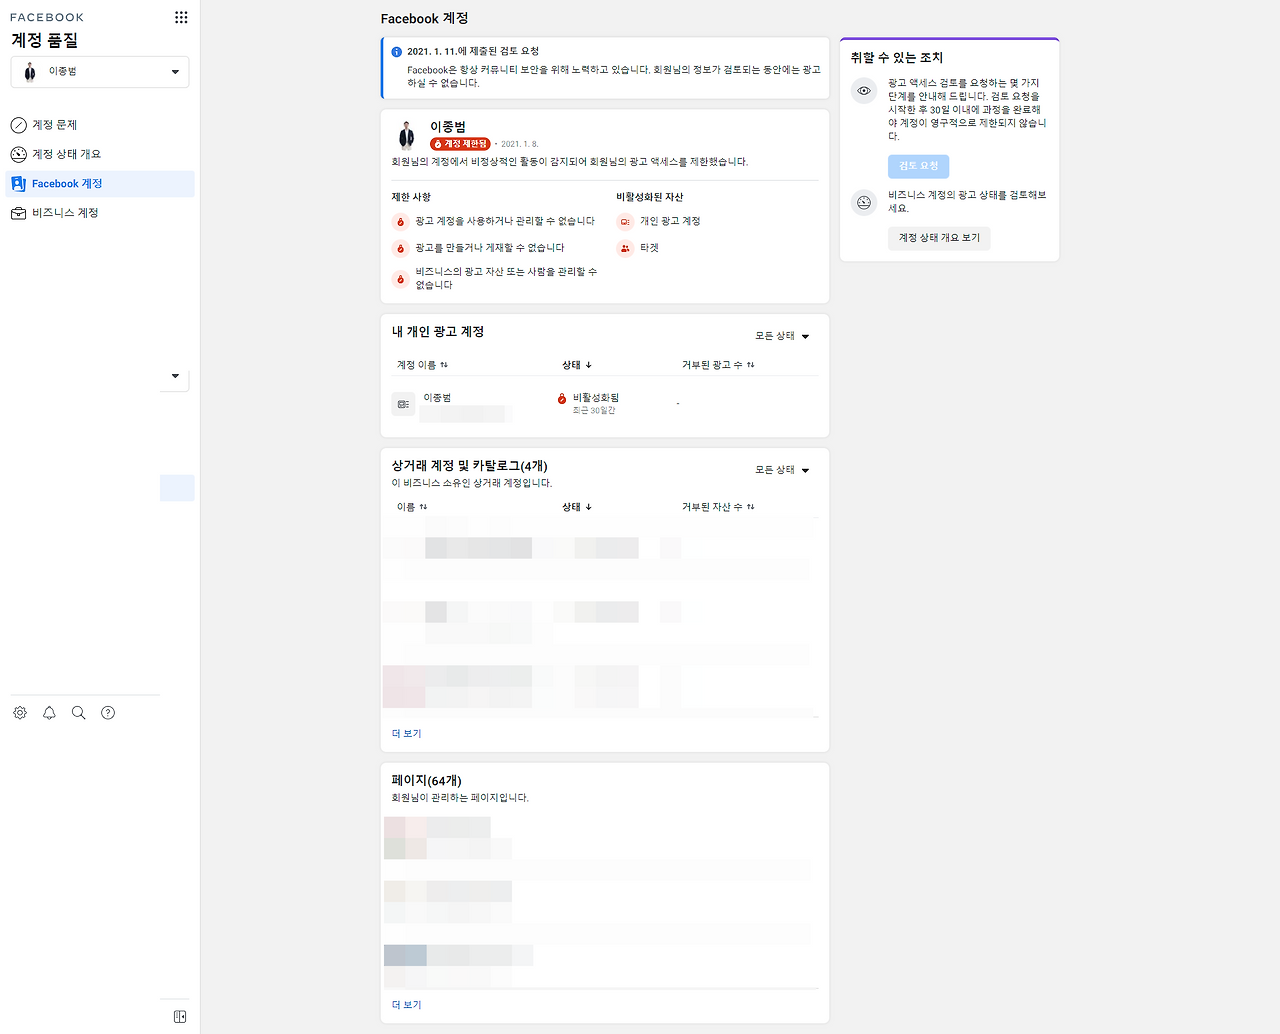The image size is (1280, 1034).
Task: Click the 이종범 name in ad account row
Action: 437,398
